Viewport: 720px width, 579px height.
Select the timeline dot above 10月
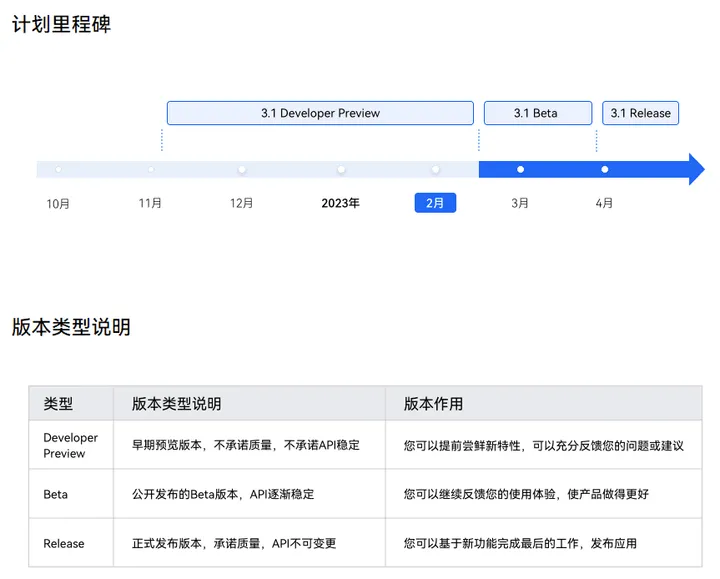tap(58, 169)
